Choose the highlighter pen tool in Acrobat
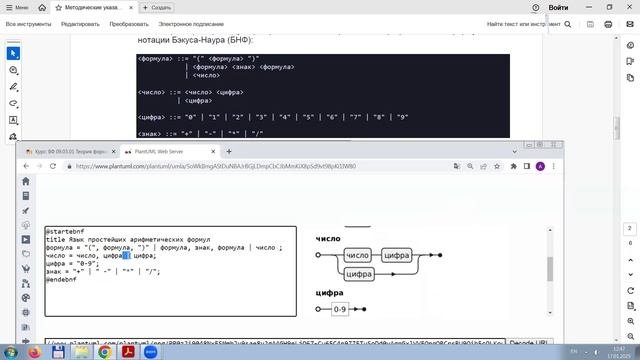This screenshot has width=640, height=360. 13,87
